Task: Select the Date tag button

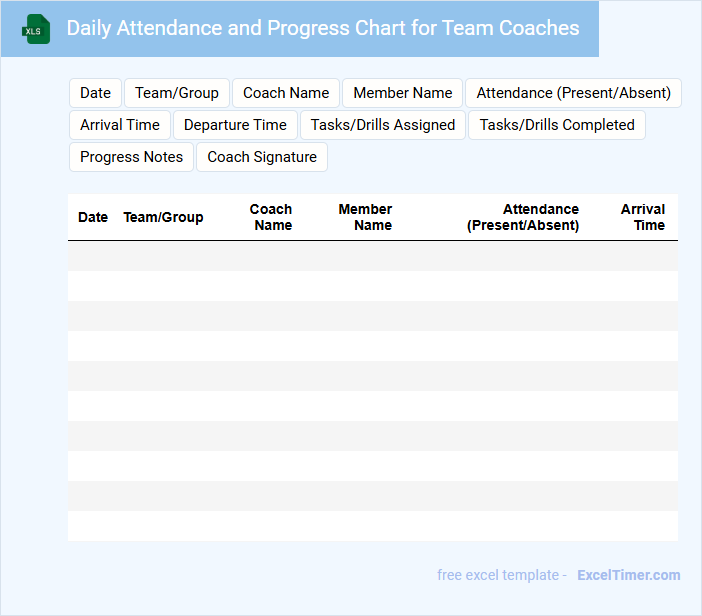Action: pyautogui.click(x=95, y=93)
